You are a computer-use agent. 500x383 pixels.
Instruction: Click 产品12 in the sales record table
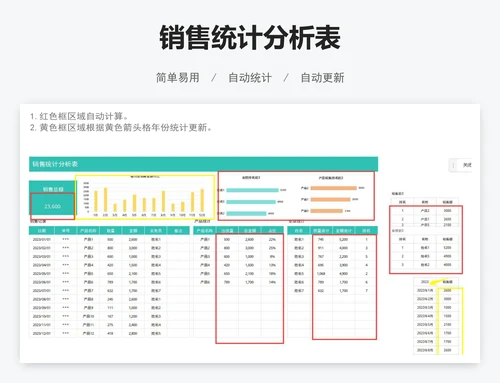pos(88,333)
